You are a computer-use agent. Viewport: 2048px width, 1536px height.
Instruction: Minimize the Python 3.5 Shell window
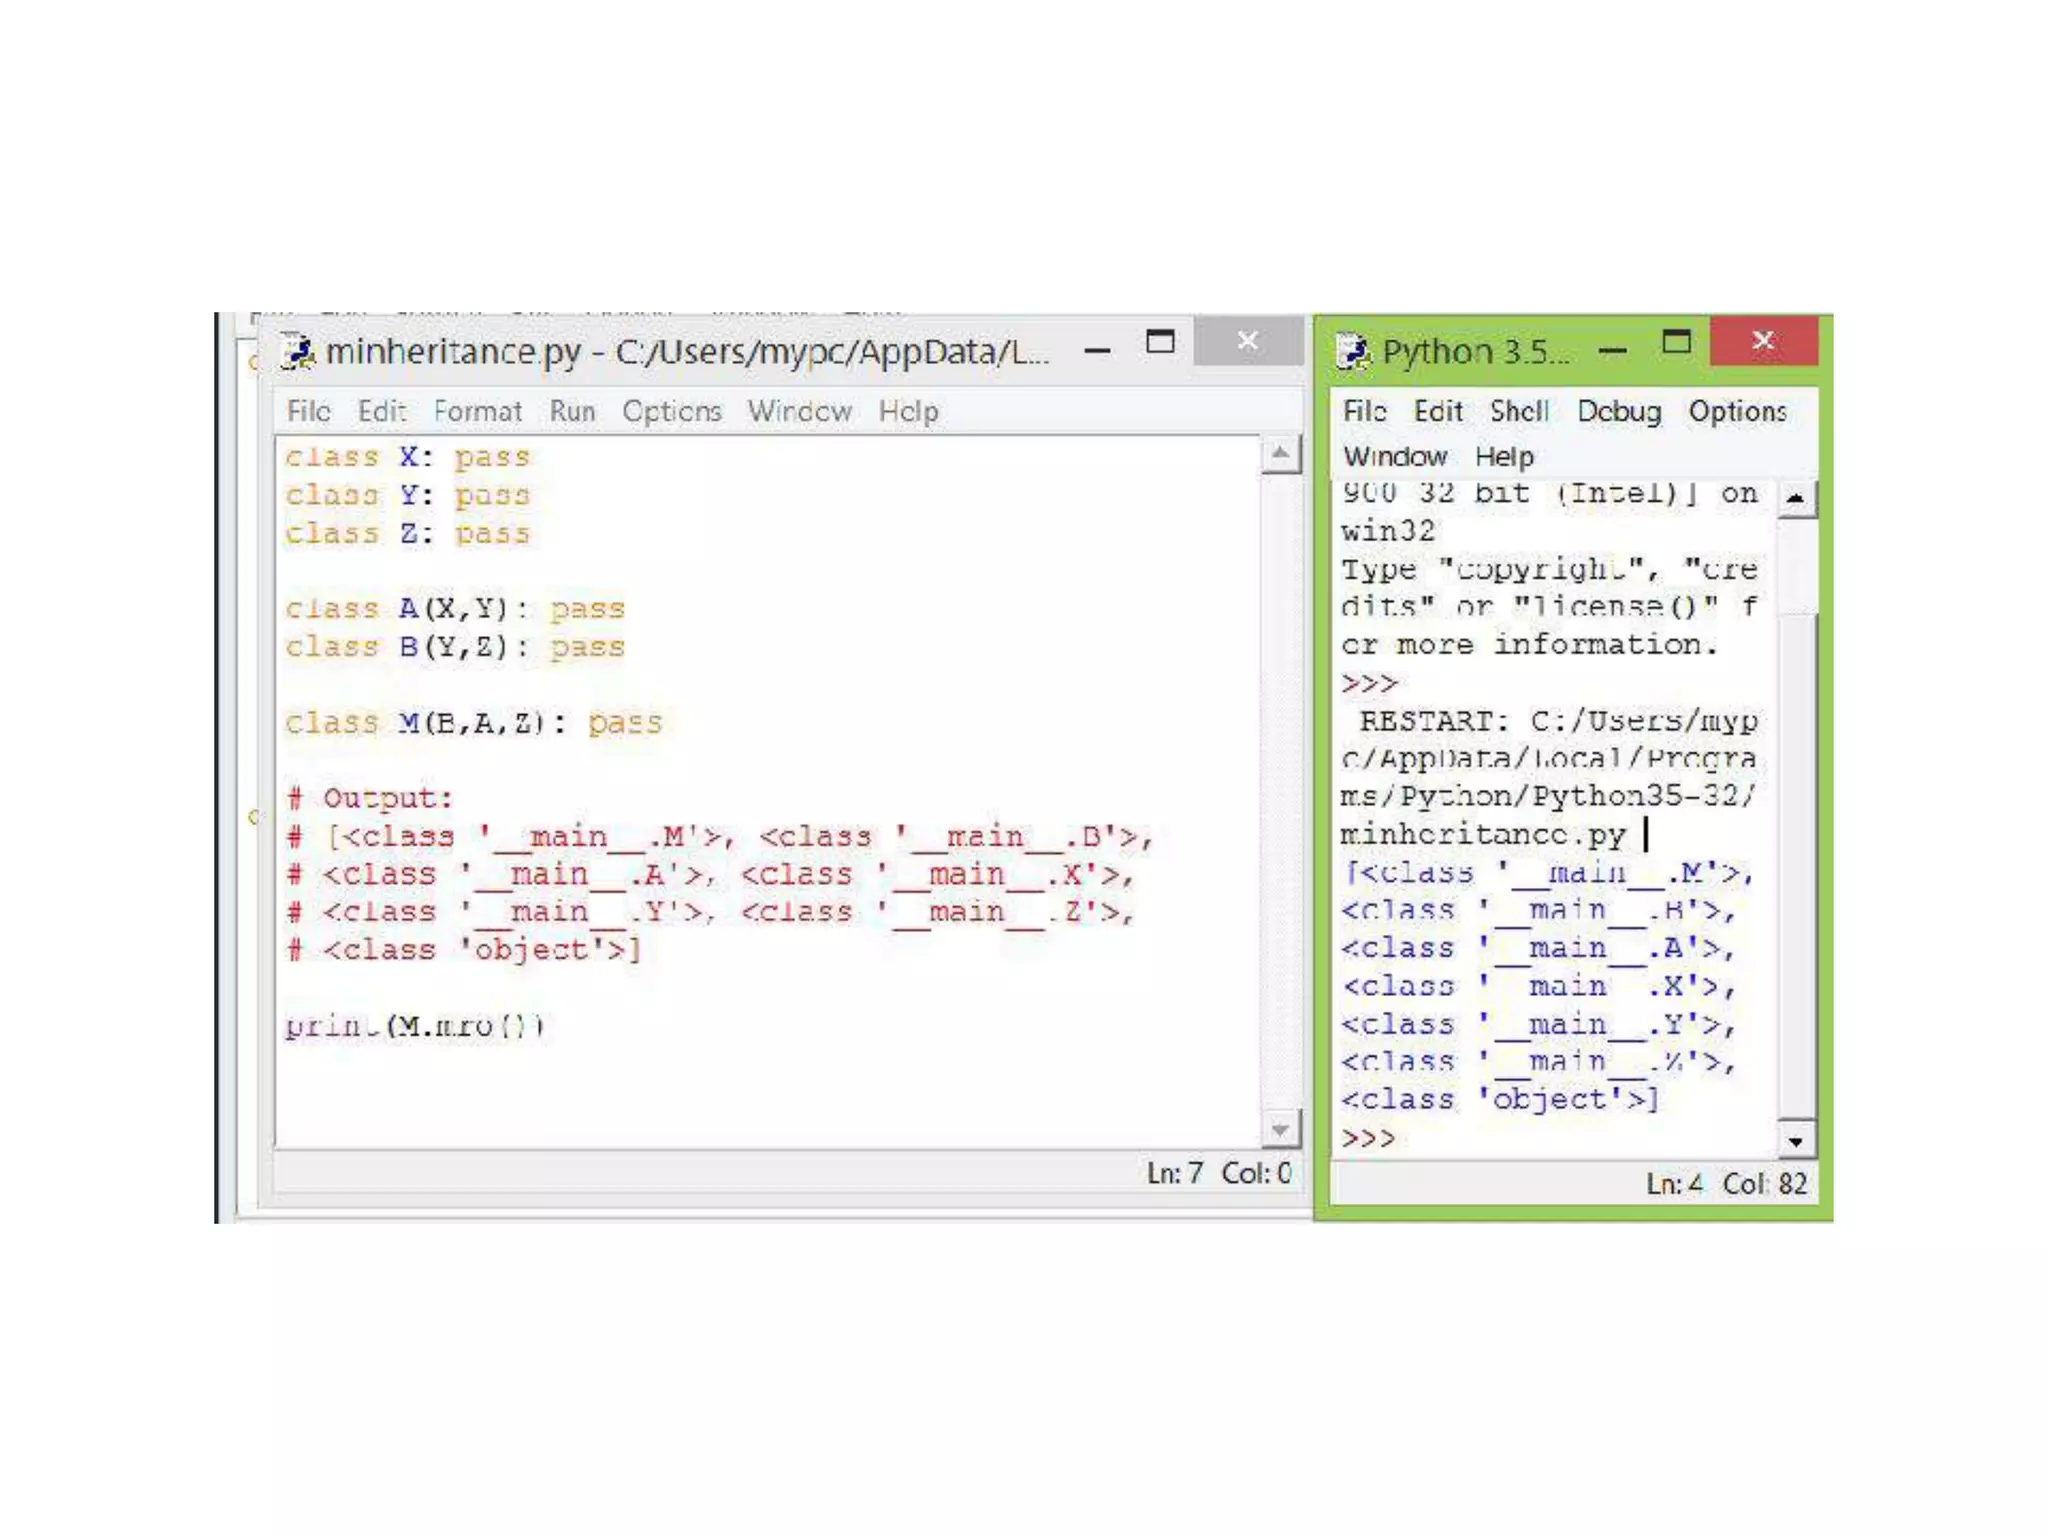pos(1612,350)
